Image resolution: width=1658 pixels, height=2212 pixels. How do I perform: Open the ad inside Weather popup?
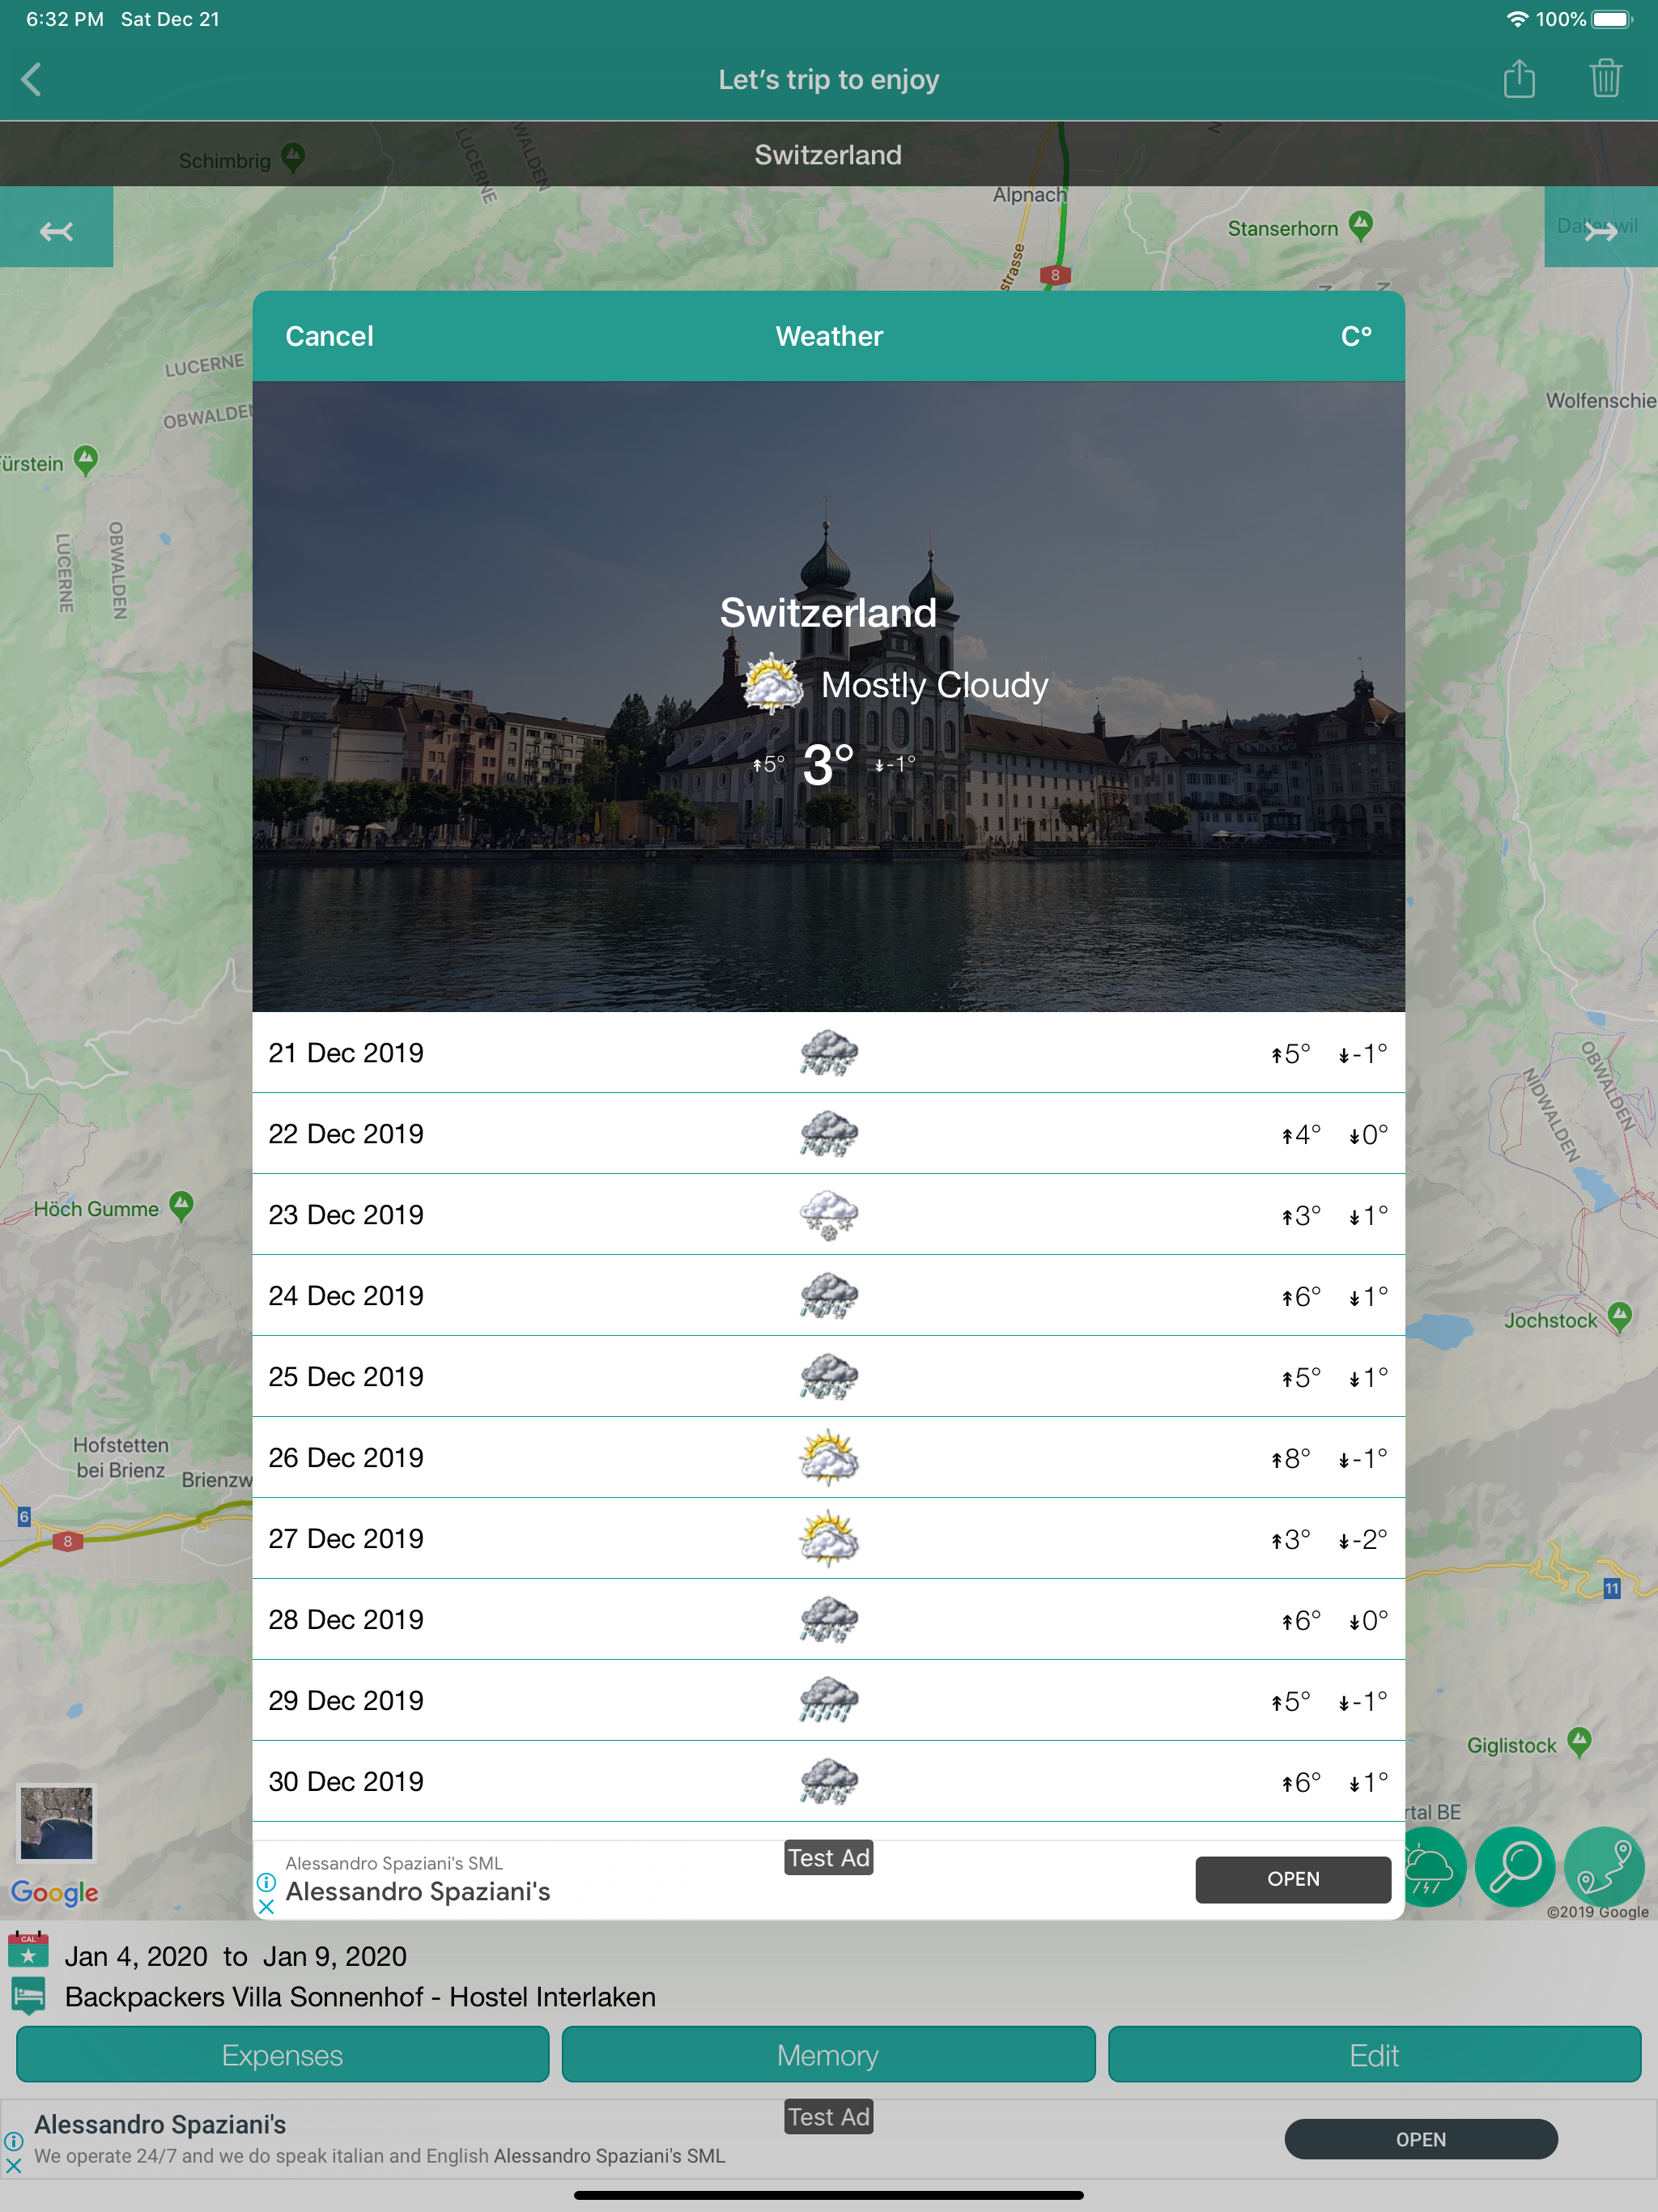pos(1292,1879)
